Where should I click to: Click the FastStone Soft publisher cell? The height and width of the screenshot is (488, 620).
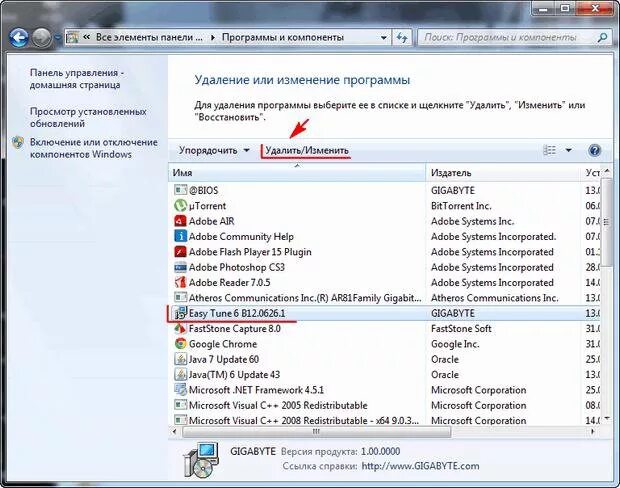tap(461, 328)
